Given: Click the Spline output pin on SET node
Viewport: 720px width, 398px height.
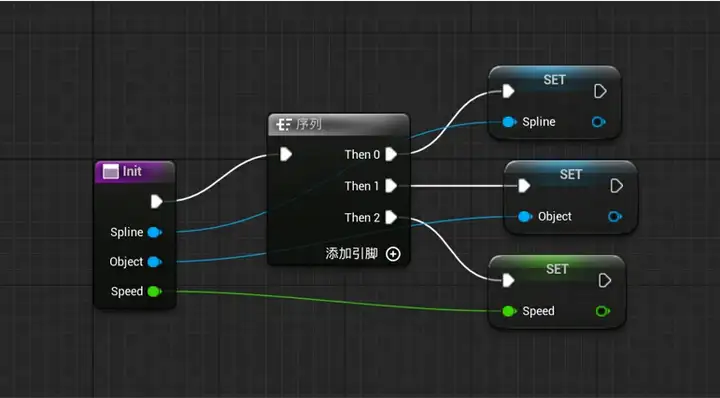Looking at the screenshot, I should [x=598, y=122].
